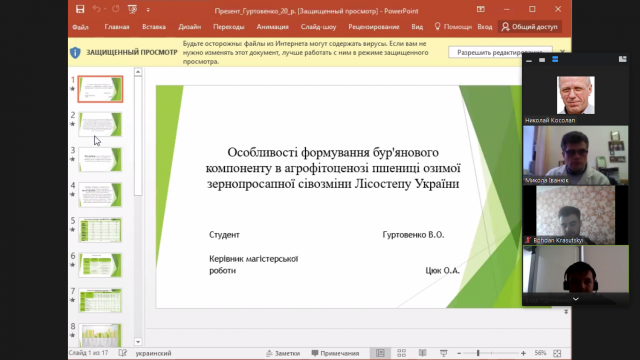Click the next slide arrow under the editor scrollbar
Image resolution: width=640 pixels, height=360 pixels.
(x=566, y=312)
